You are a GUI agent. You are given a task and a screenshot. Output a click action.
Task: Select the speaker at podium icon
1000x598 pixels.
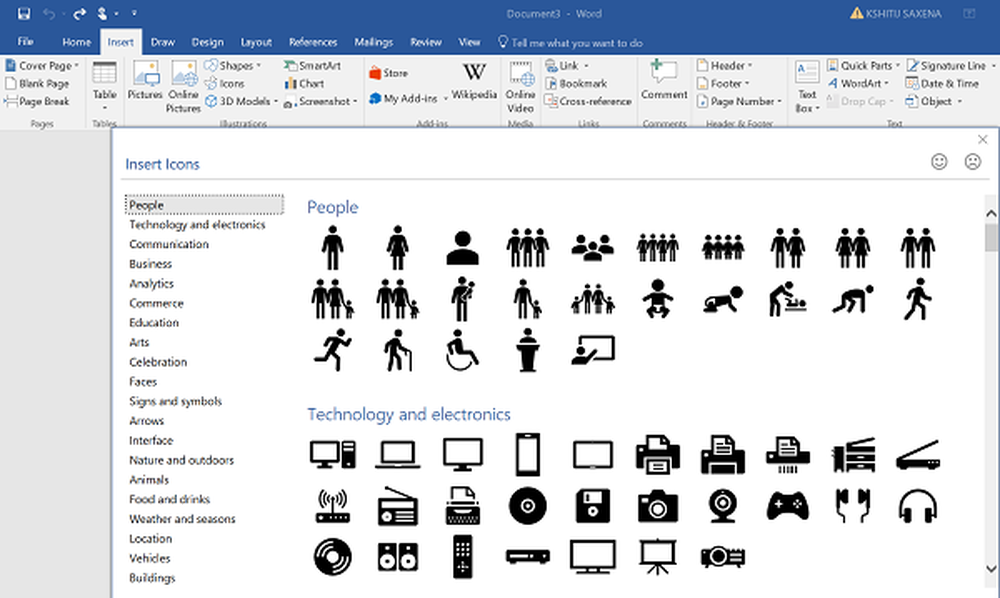tap(527, 350)
